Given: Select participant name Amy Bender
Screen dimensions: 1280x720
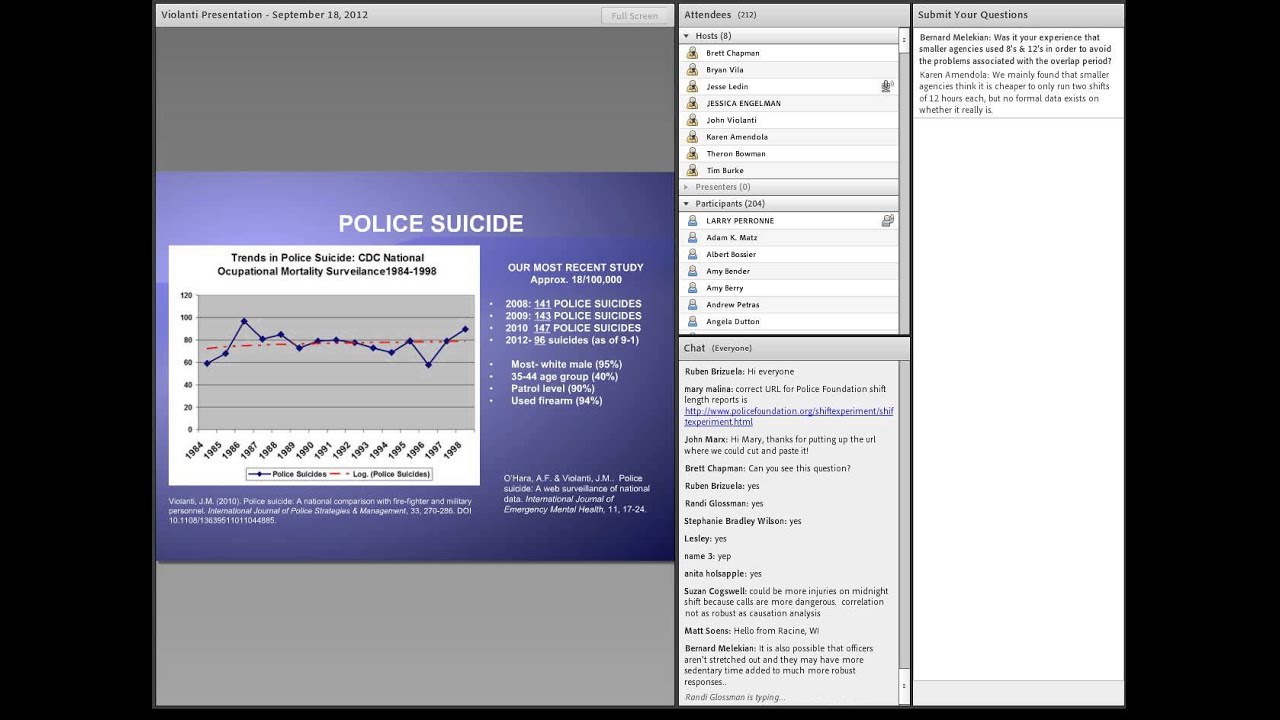Looking at the screenshot, I should coord(728,271).
